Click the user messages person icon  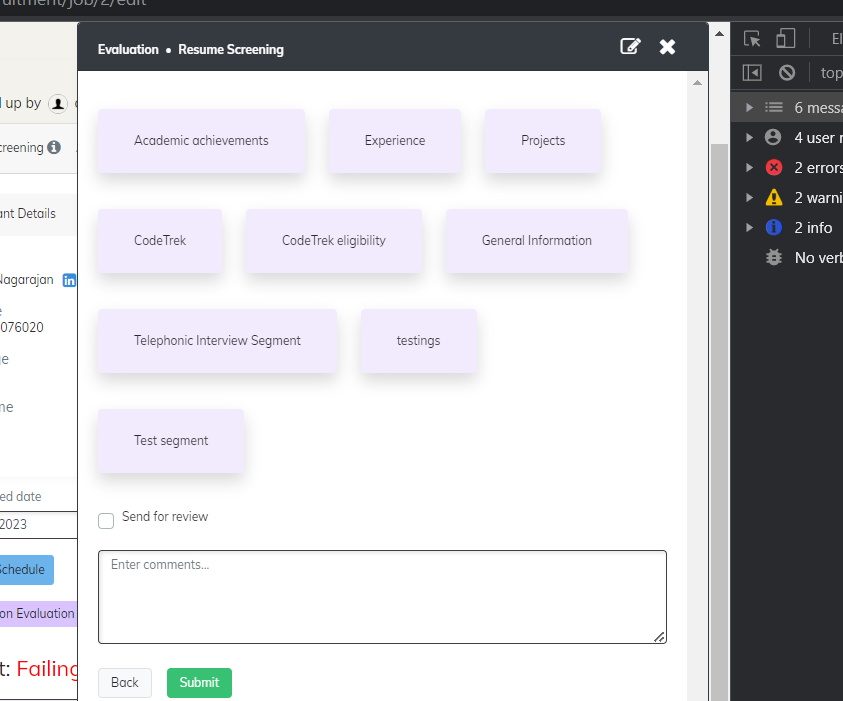tap(773, 138)
